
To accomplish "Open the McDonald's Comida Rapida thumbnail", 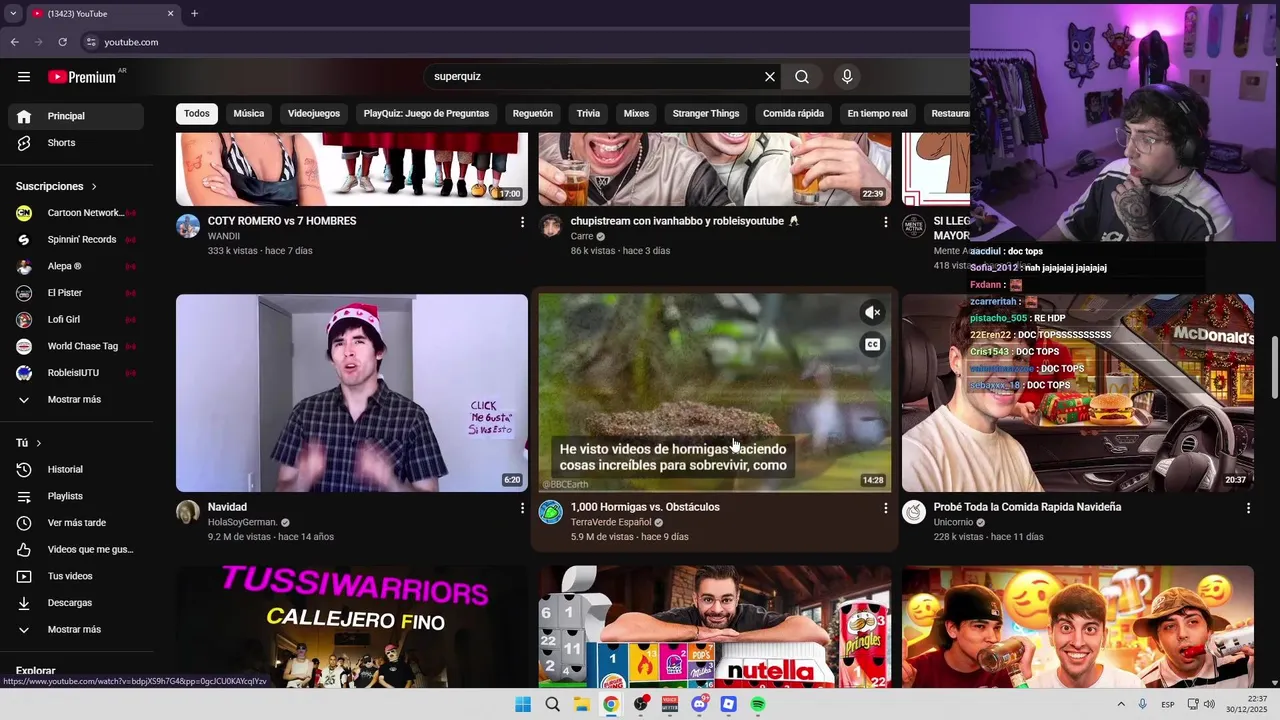I will (1078, 393).
